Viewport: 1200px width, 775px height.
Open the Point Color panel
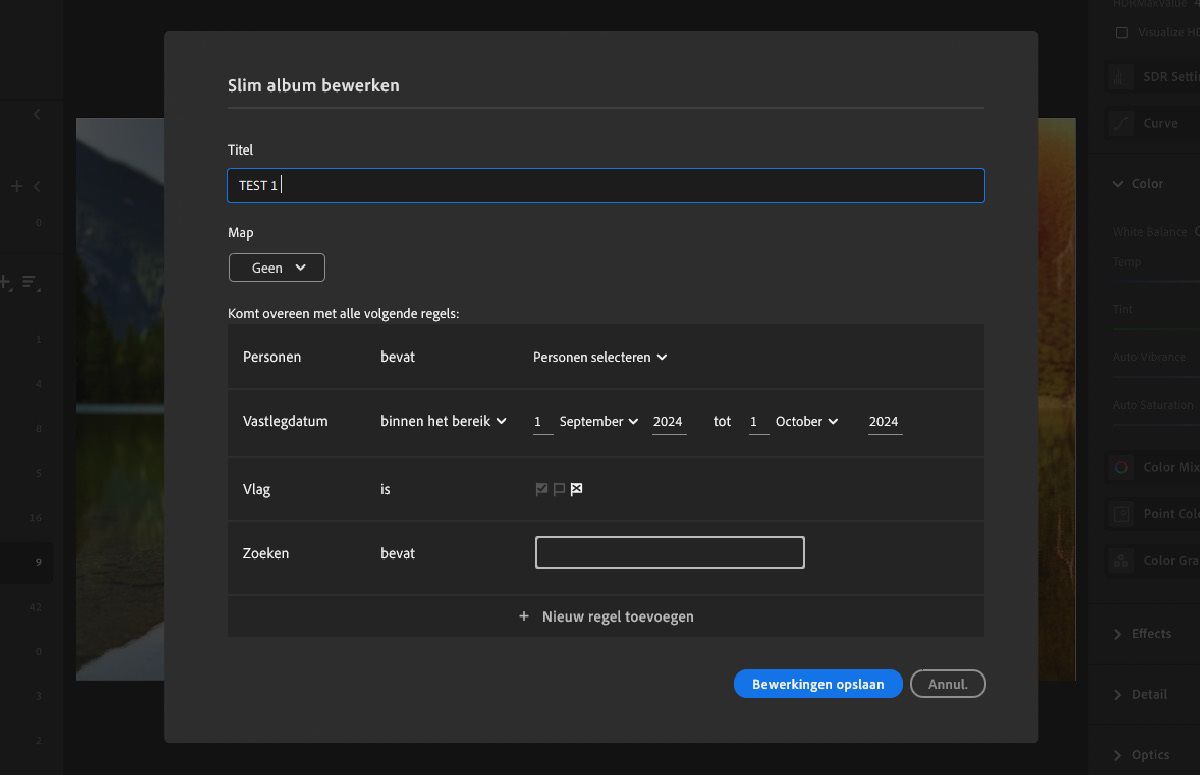pos(1120,513)
